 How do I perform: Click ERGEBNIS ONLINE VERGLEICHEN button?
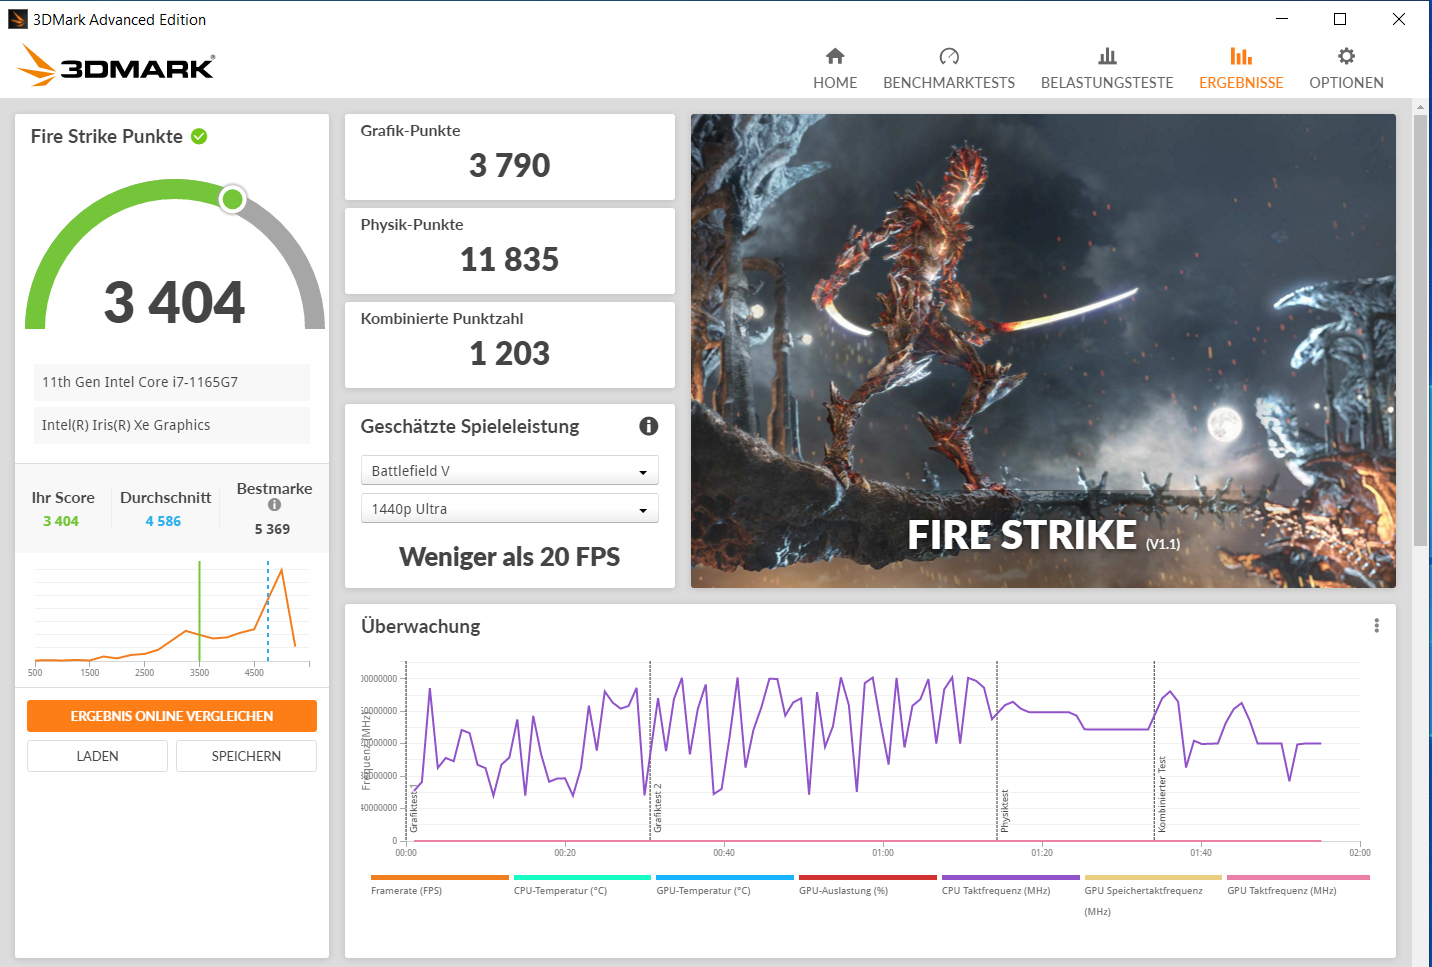pos(172,716)
